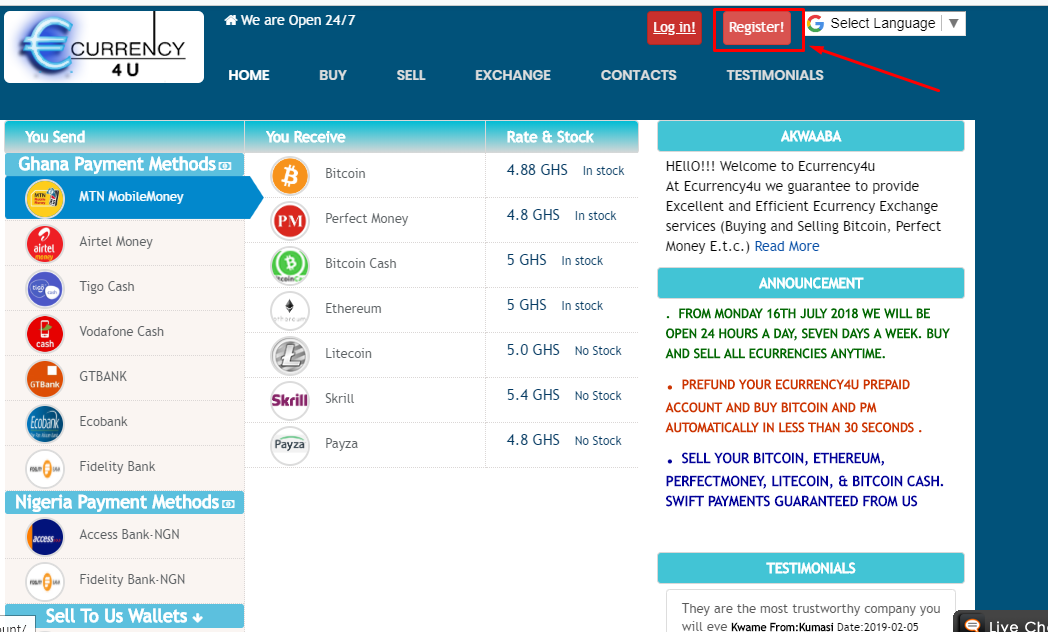The image size is (1048, 632).
Task: Click the ANNOUNCEMENT panel header
Action: (811, 283)
